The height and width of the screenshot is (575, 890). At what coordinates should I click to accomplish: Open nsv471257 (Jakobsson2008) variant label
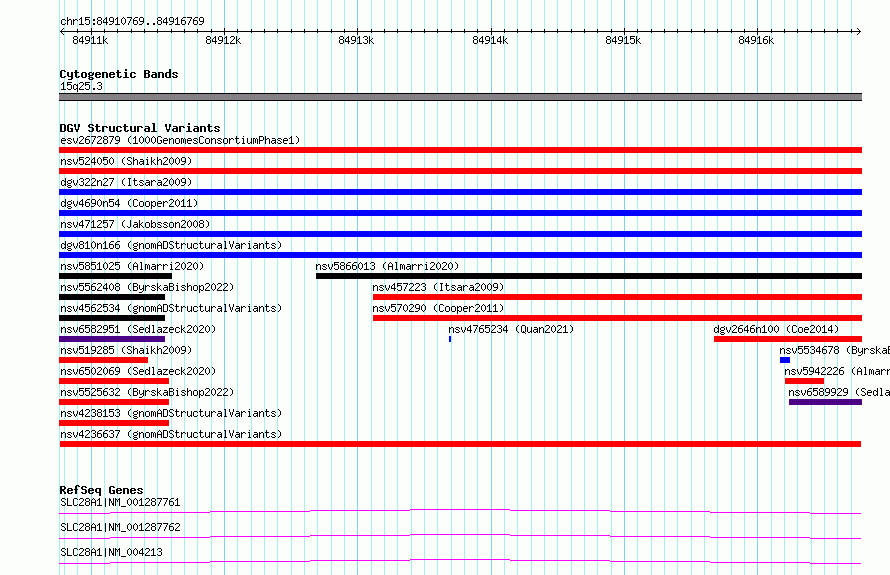135,224
